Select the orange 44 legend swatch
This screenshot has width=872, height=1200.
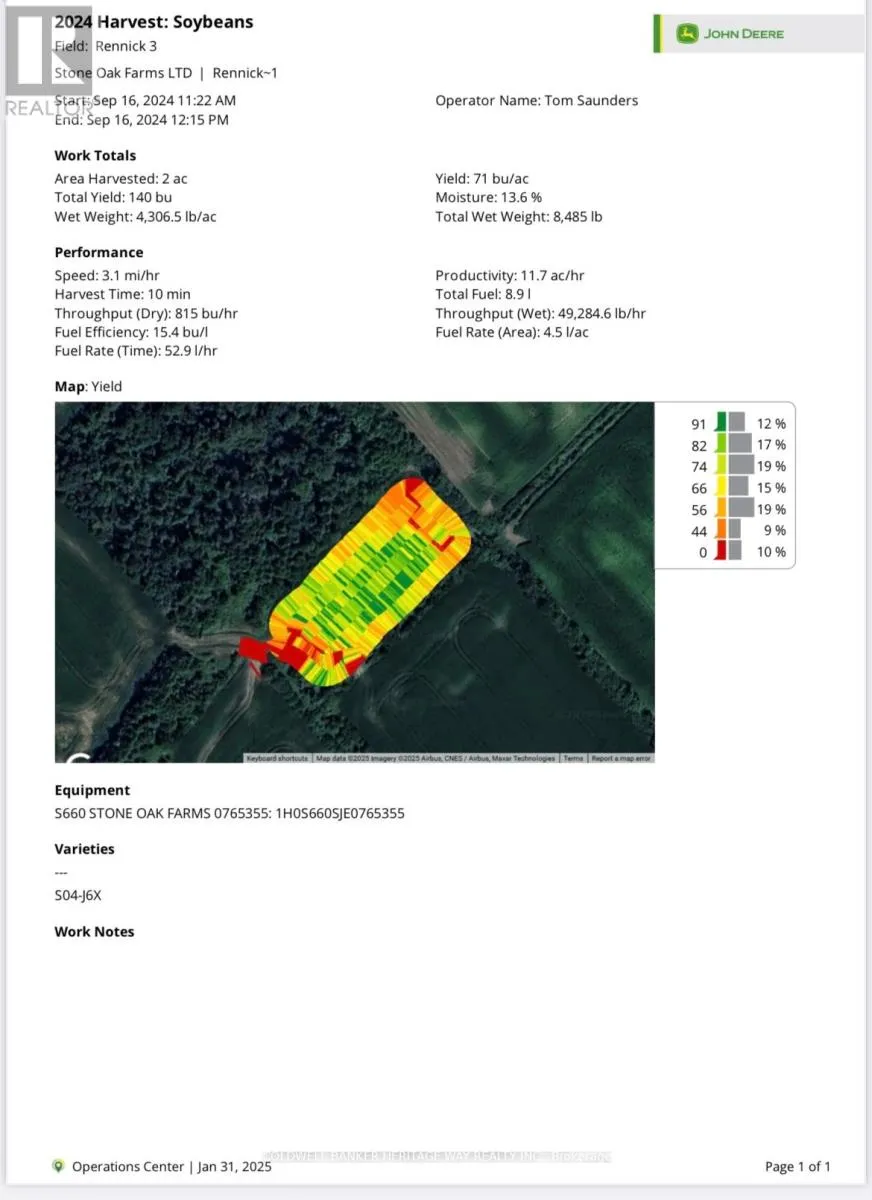(719, 530)
